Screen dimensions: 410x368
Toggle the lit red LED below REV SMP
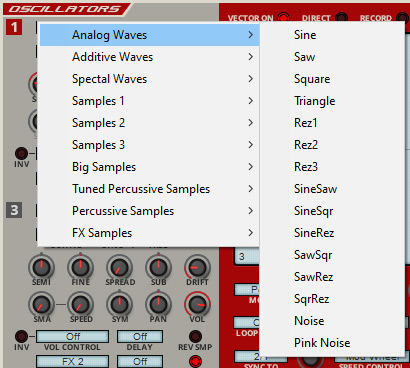pyautogui.click(x=195, y=361)
